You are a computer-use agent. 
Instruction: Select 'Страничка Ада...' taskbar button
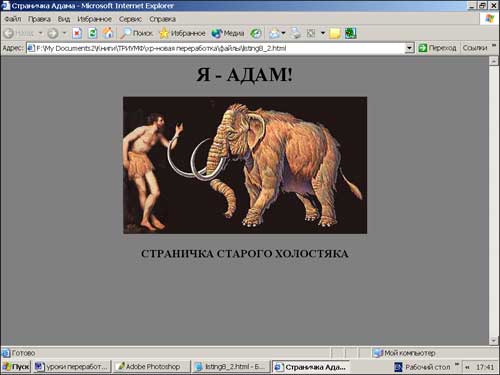310,367
